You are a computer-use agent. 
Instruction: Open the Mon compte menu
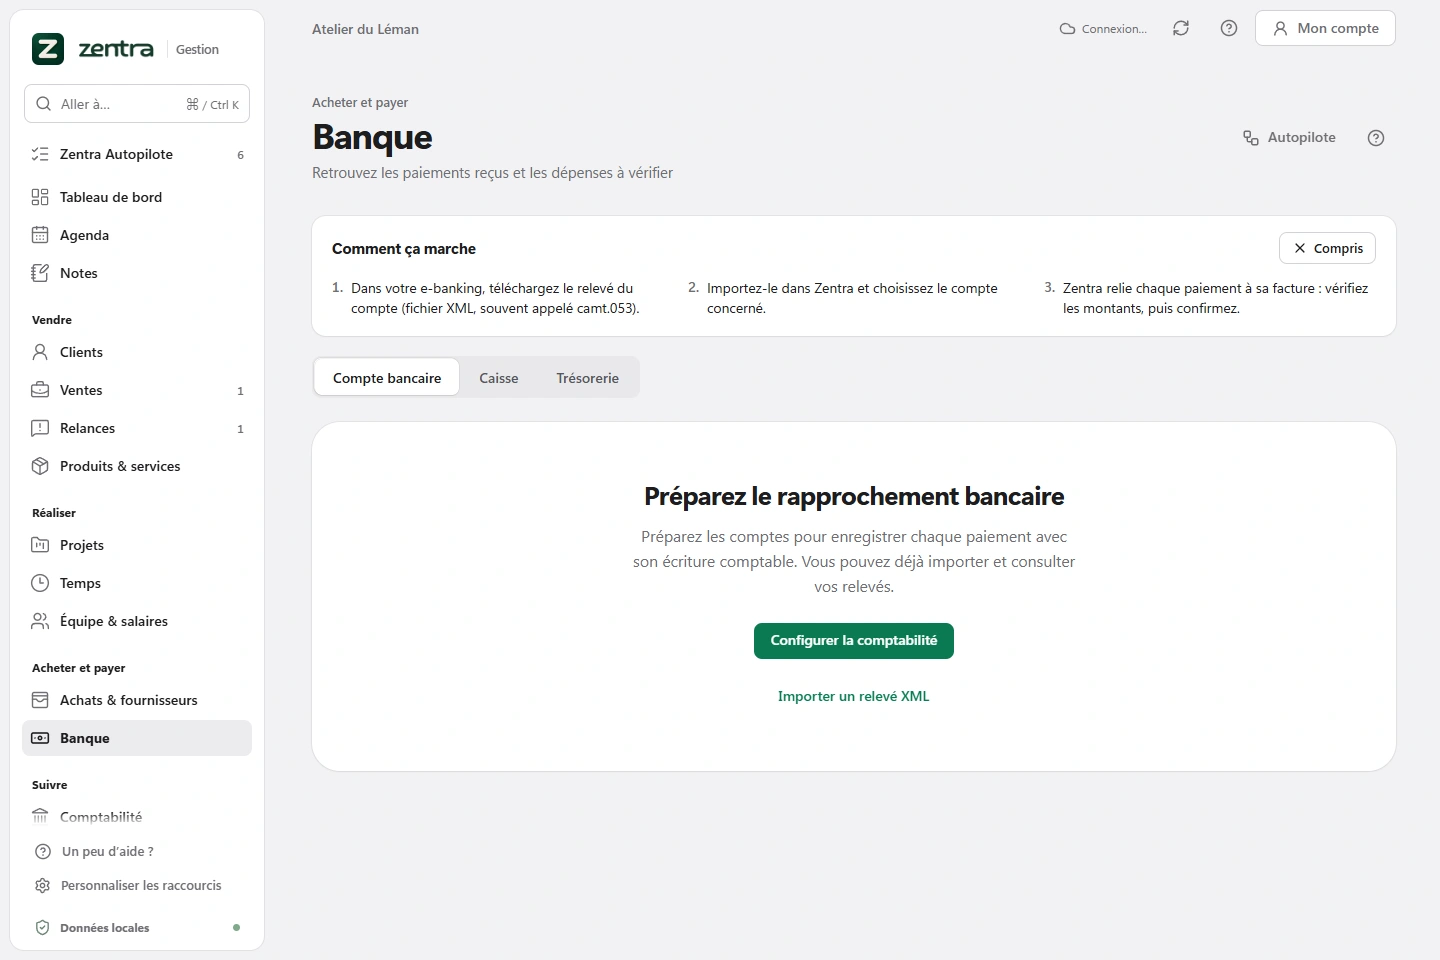tap(1325, 28)
